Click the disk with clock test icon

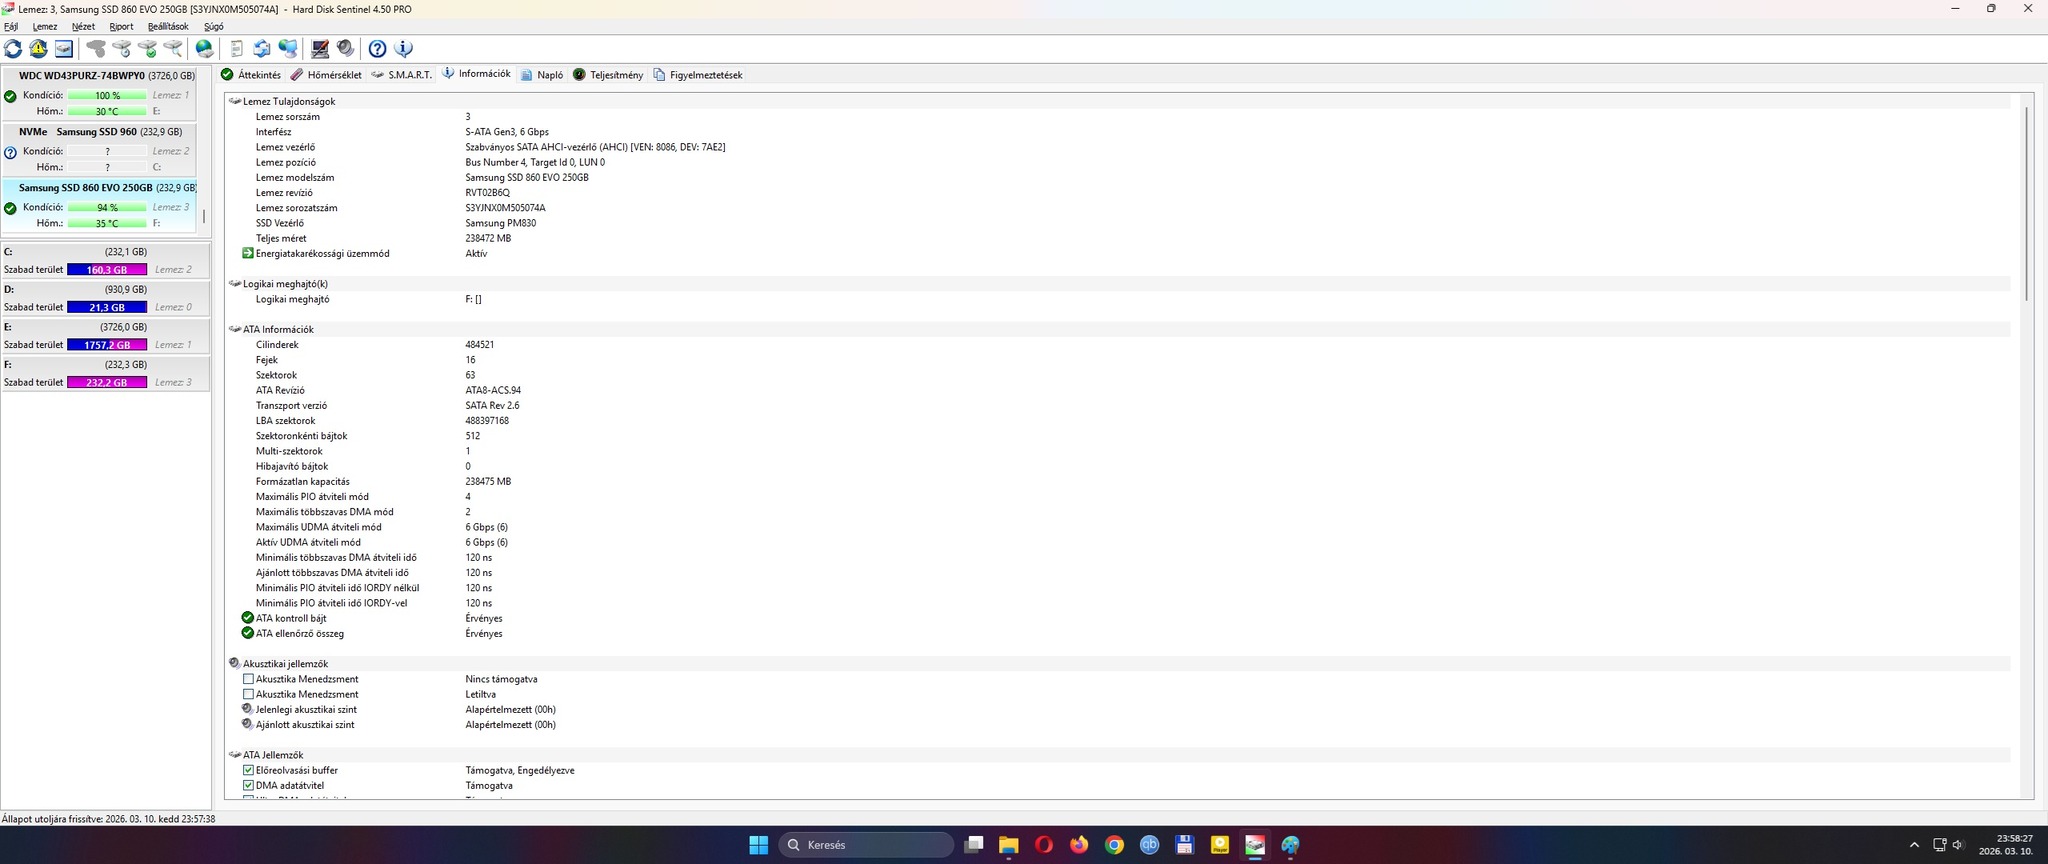pyautogui.click(x=122, y=48)
